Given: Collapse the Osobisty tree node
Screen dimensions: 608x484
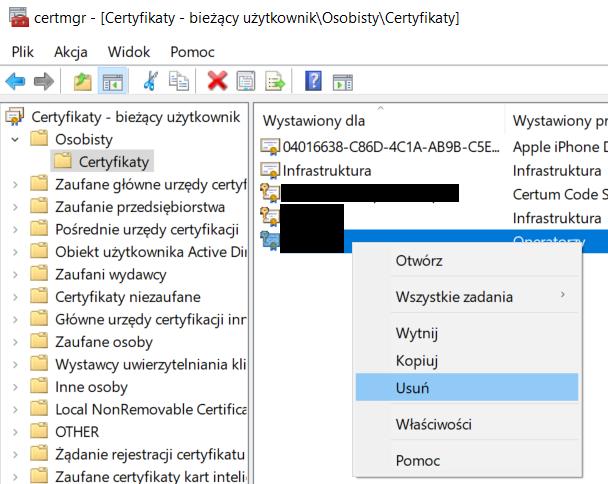Looking at the screenshot, I should tap(15, 139).
